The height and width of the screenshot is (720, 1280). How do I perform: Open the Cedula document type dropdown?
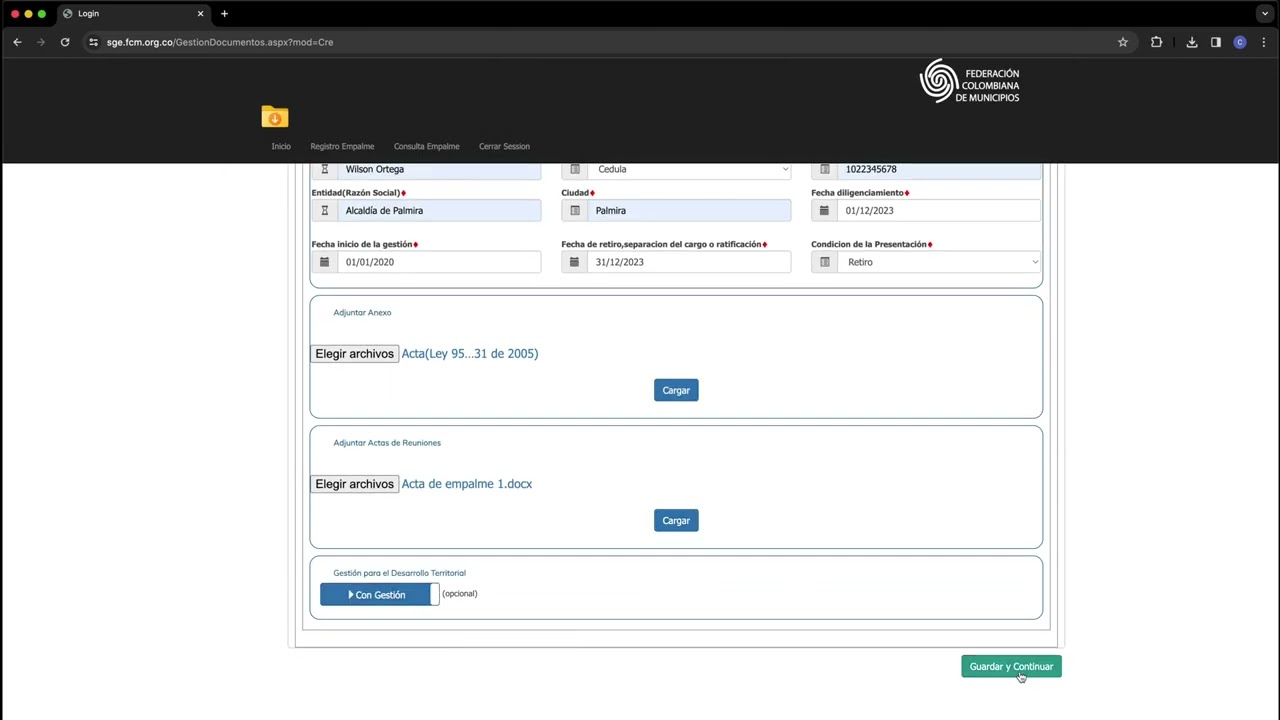(690, 169)
